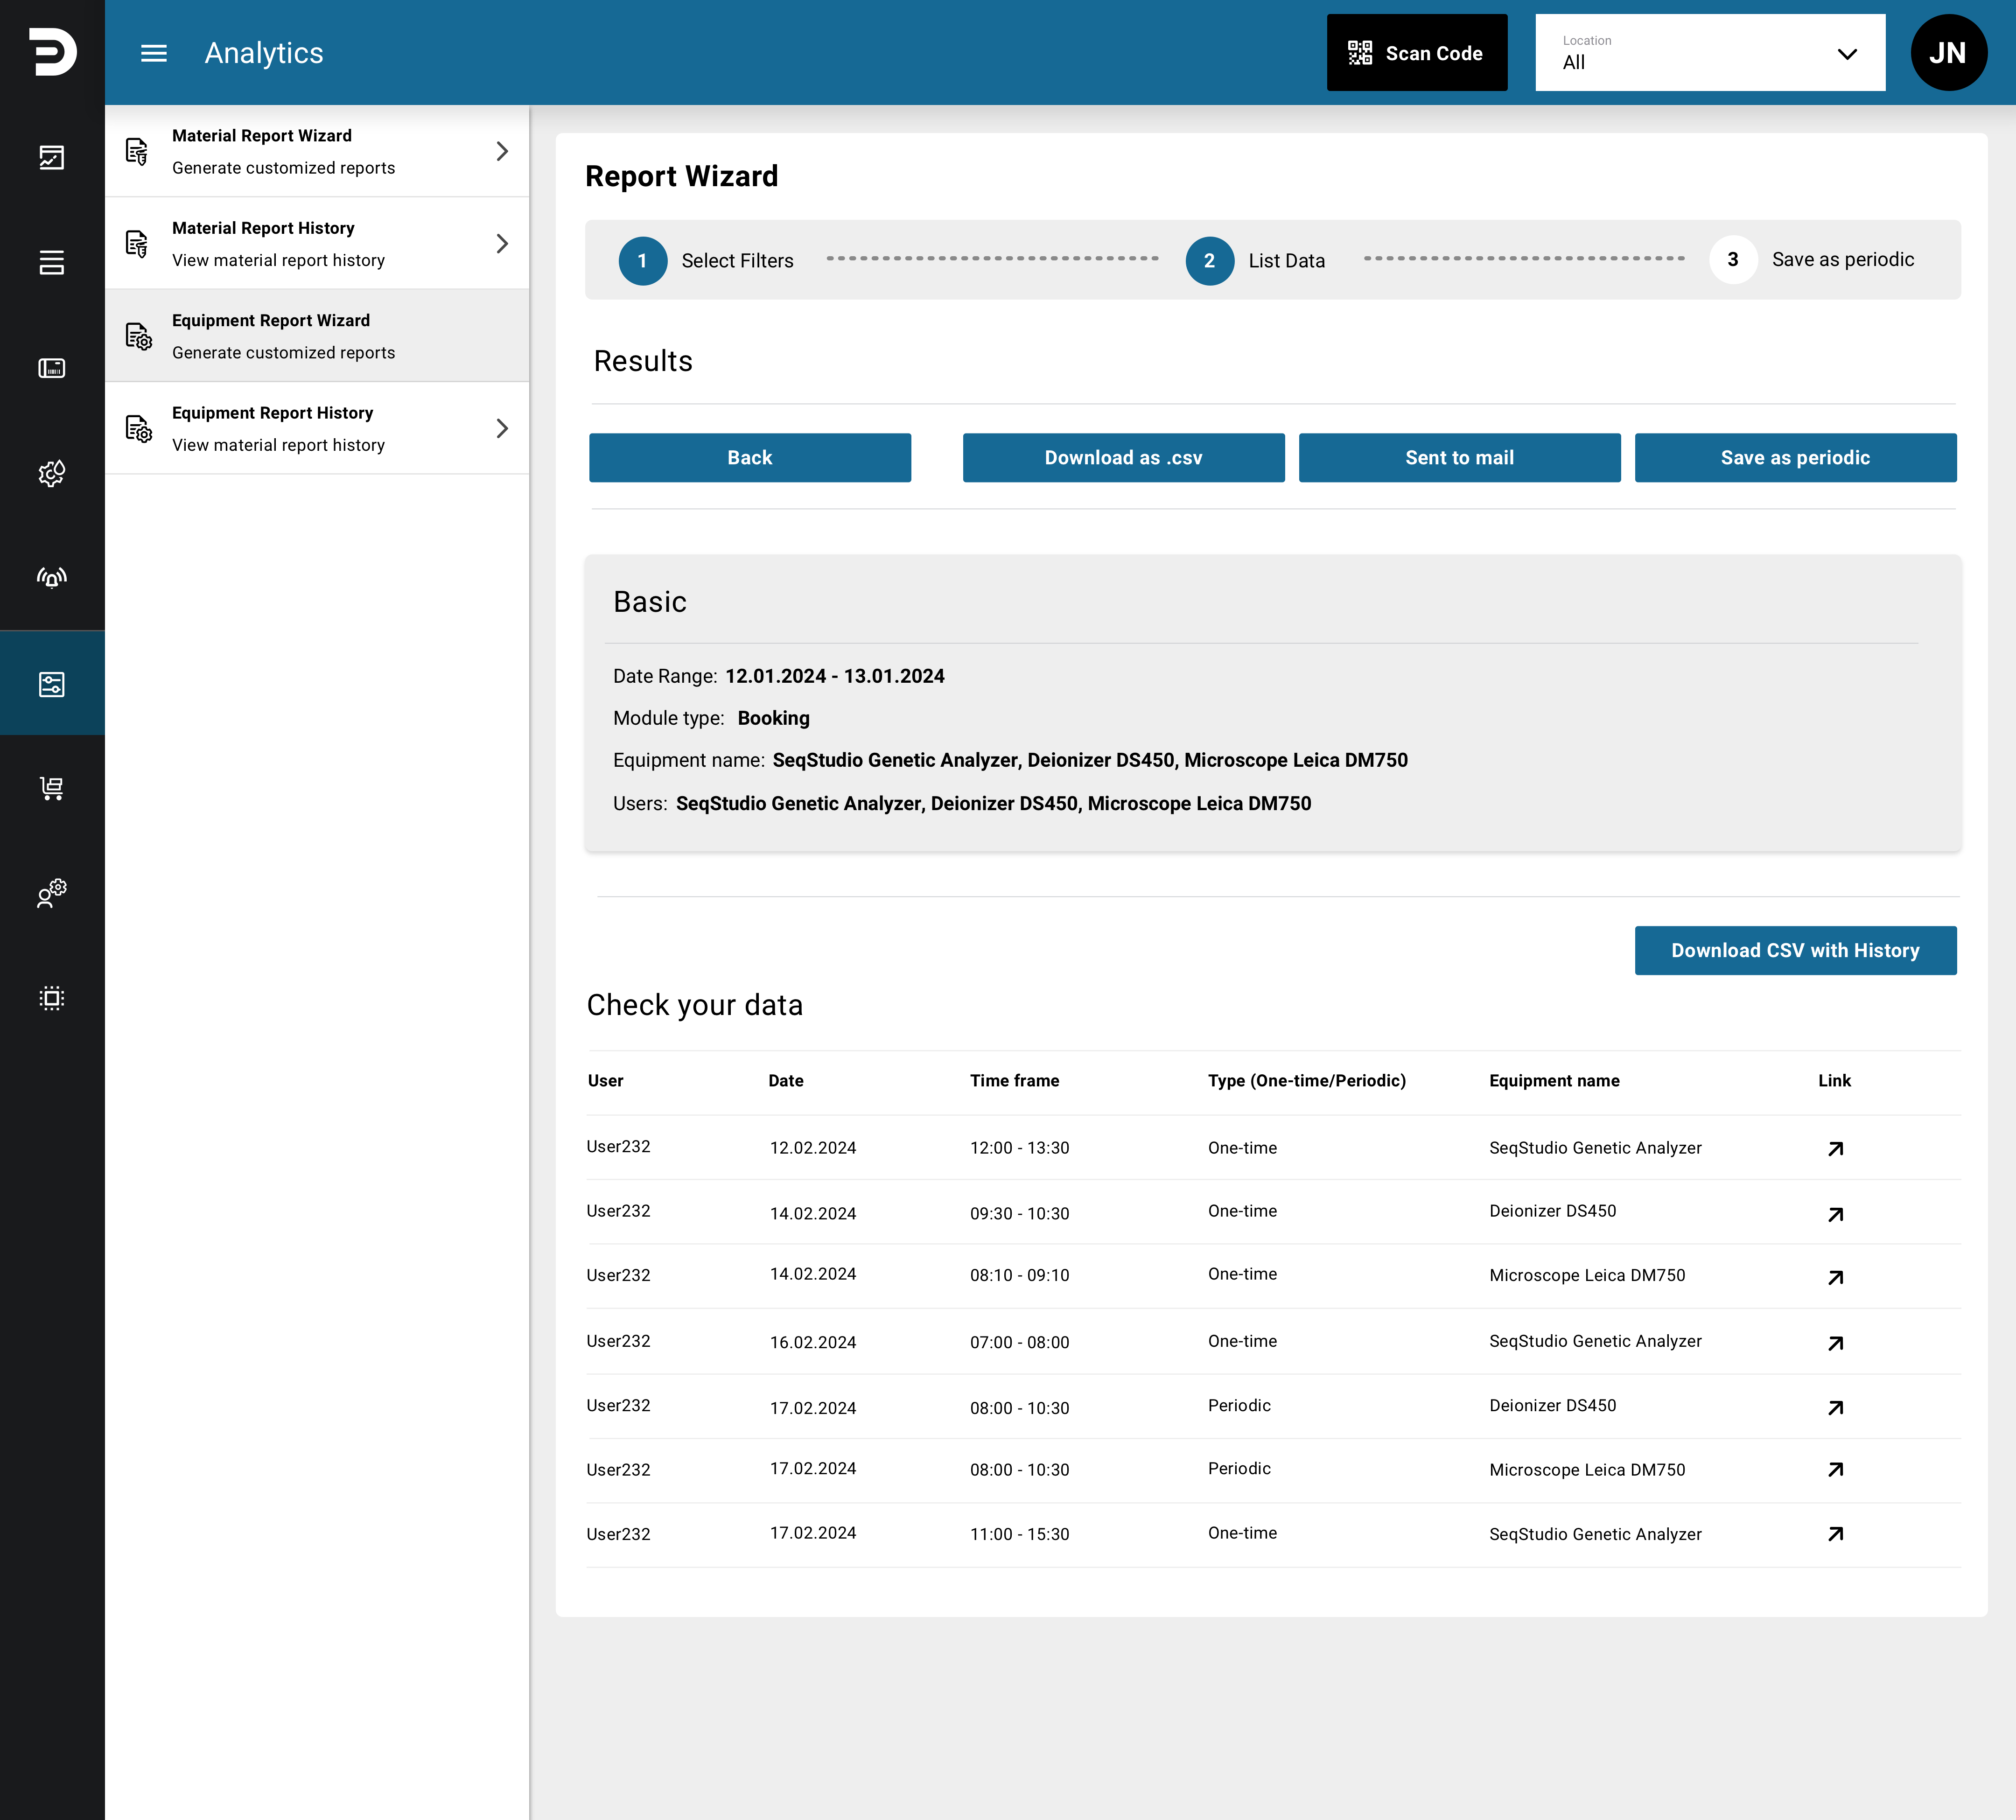2016x1820 pixels.
Task: Go to step 2 List Data
Action: tap(1255, 260)
